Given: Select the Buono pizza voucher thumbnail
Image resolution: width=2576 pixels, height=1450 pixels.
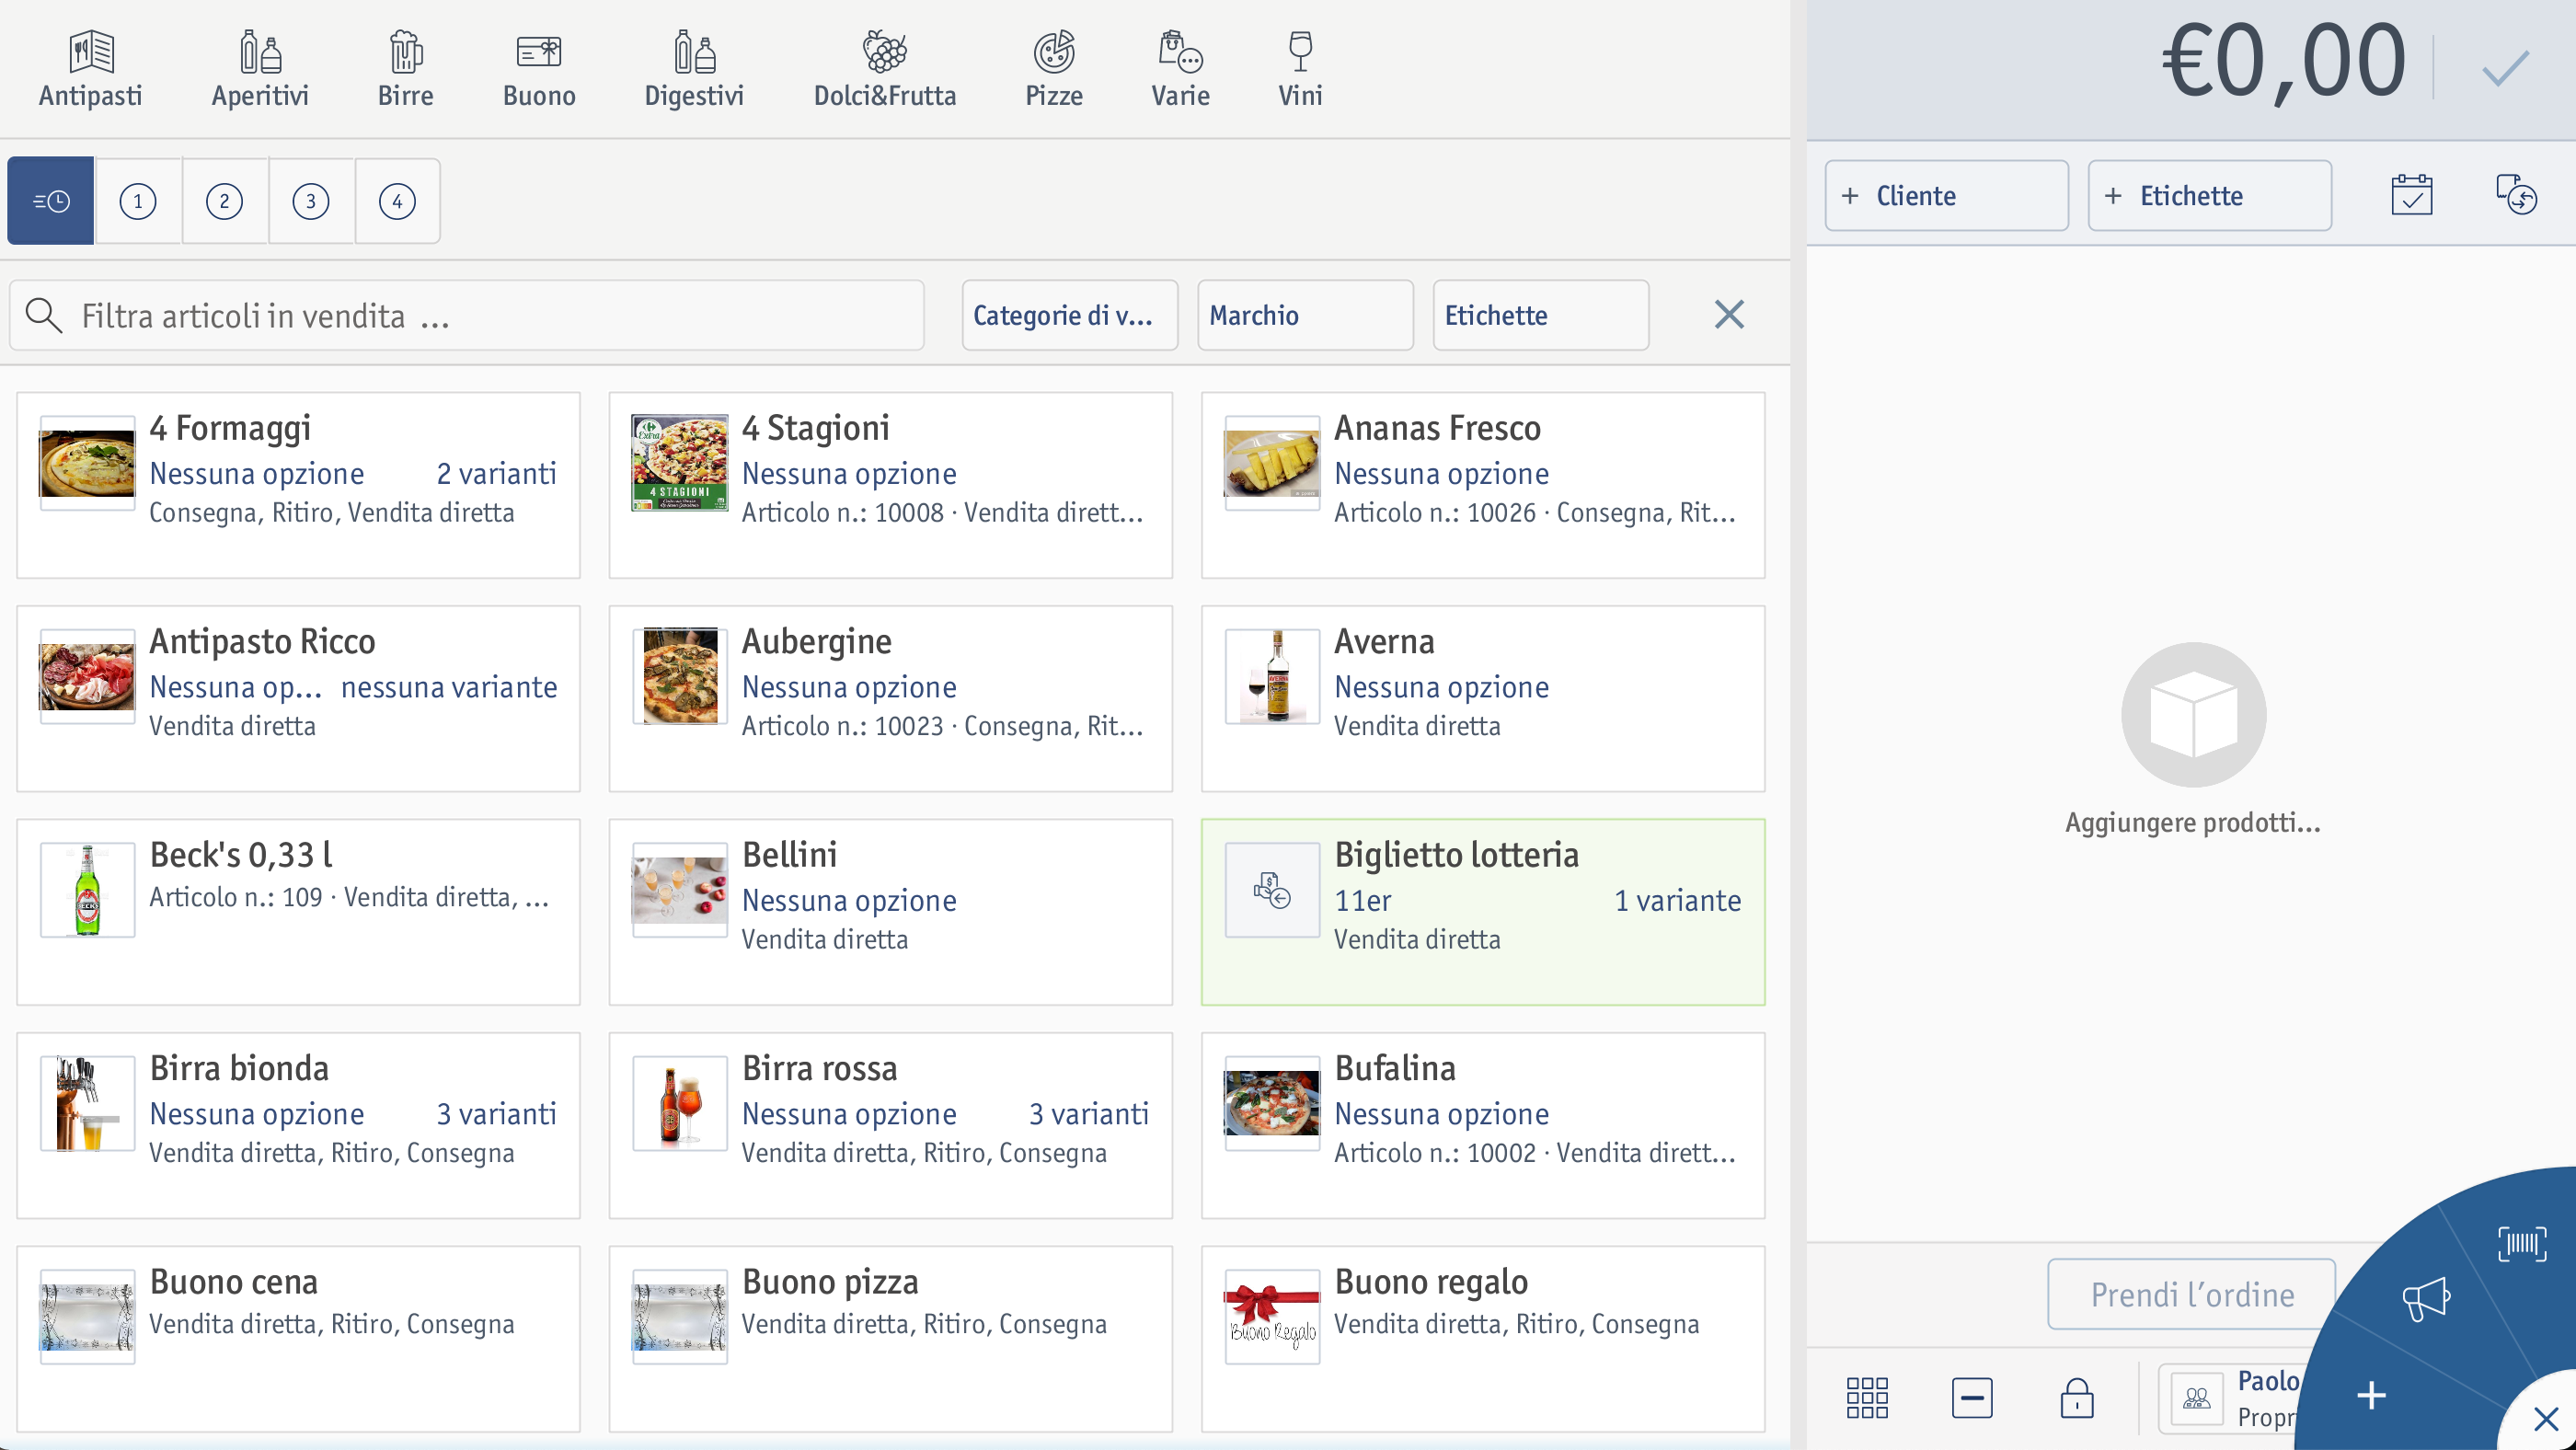Looking at the screenshot, I should click(680, 1317).
